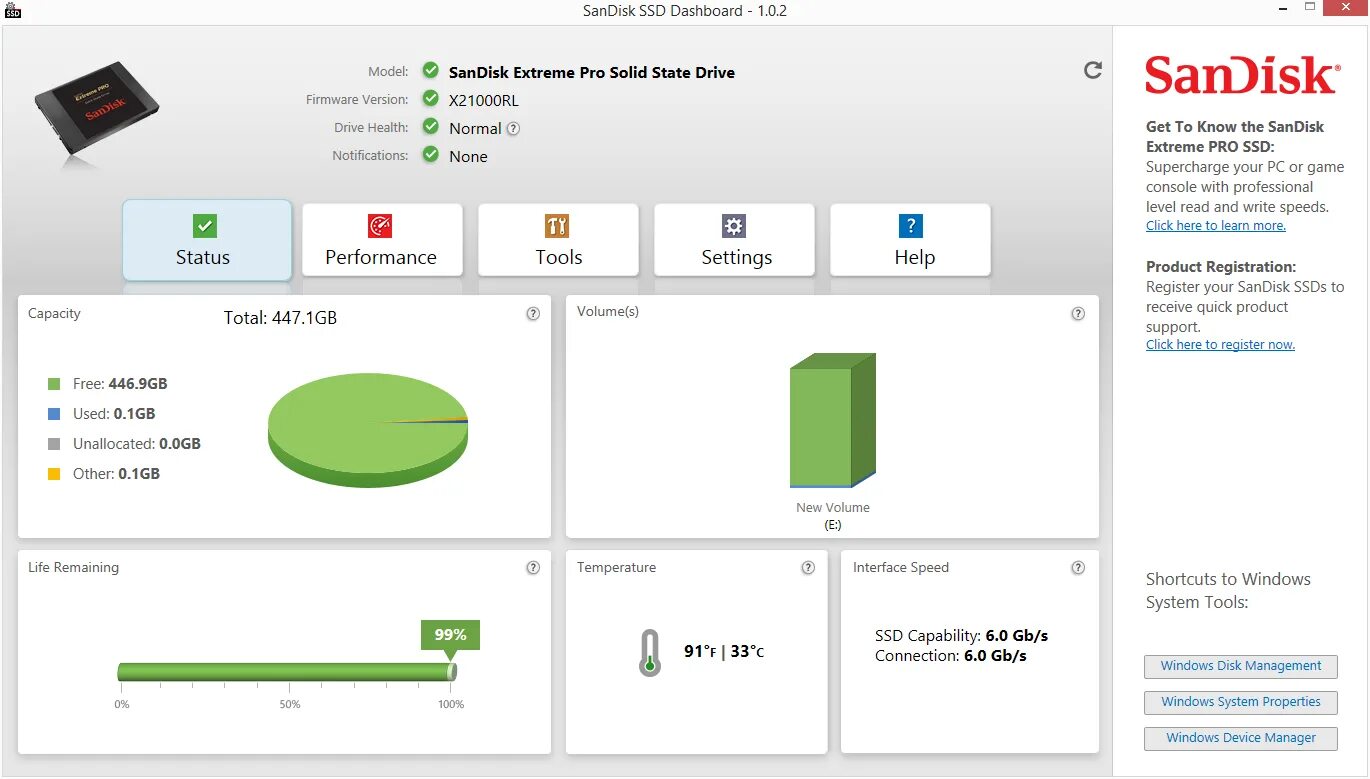Click the Model green check icon
Viewport: 1370px width, 779px height.
click(x=430, y=70)
